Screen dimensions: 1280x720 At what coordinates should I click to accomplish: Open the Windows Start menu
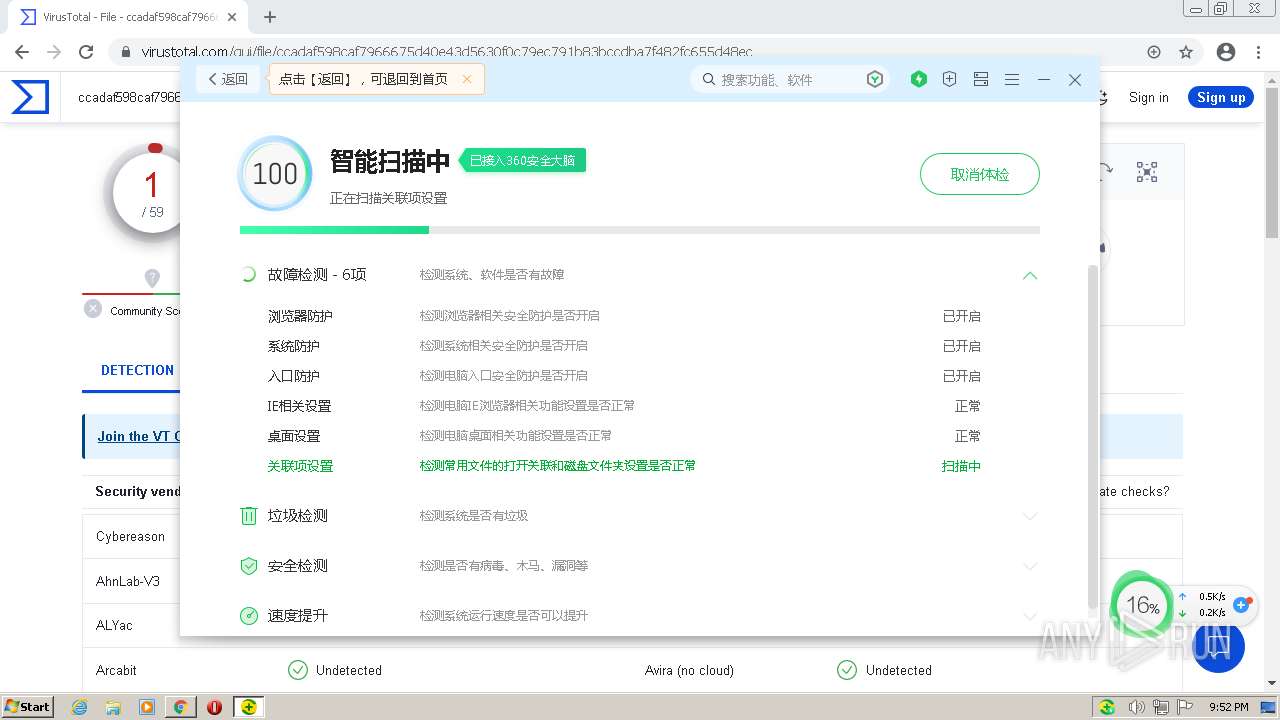pyautogui.click(x=28, y=706)
